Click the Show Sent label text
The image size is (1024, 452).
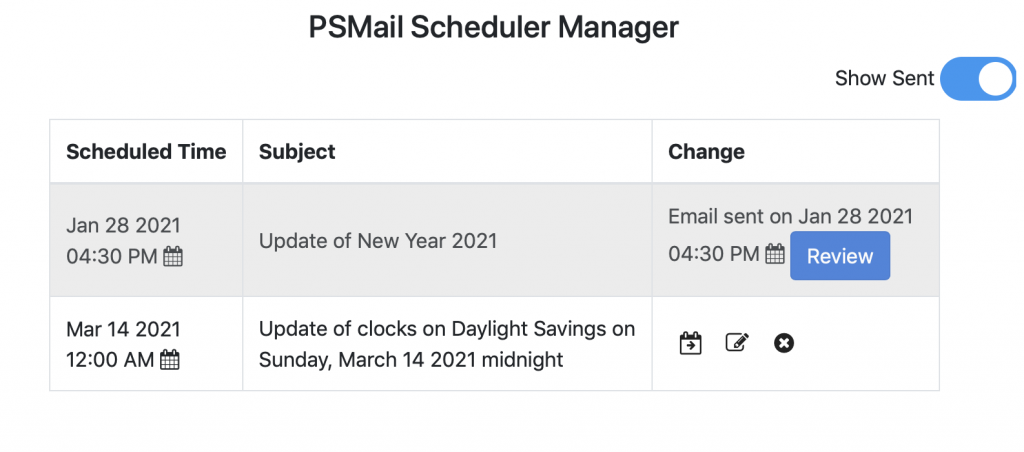(x=884, y=79)
